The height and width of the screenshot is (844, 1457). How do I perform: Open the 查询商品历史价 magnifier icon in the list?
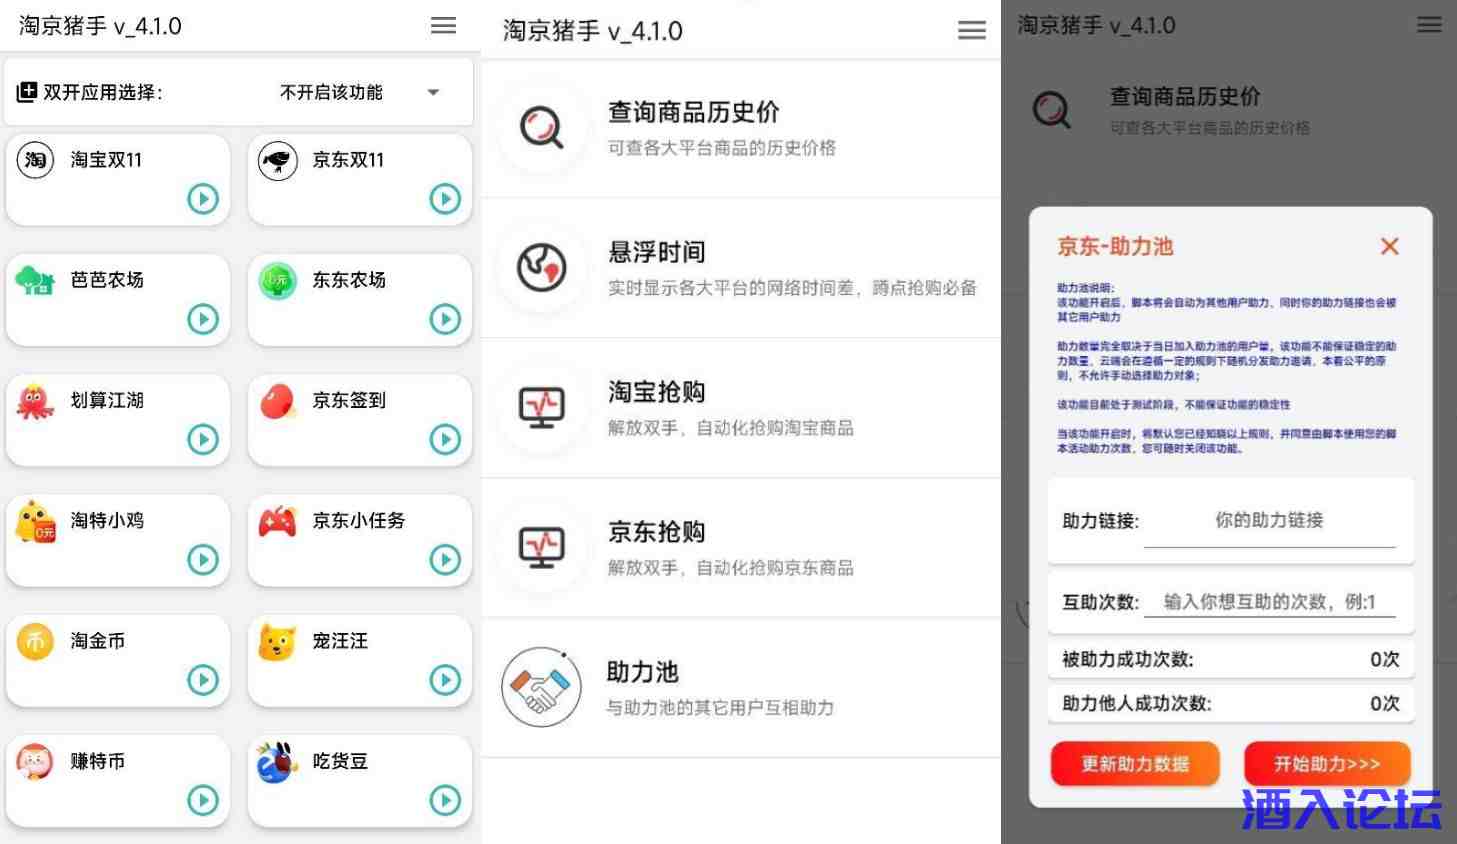(542, 128)
